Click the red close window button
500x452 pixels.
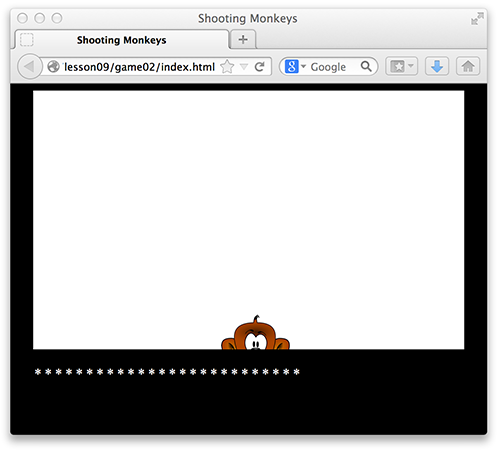point(22,18)
